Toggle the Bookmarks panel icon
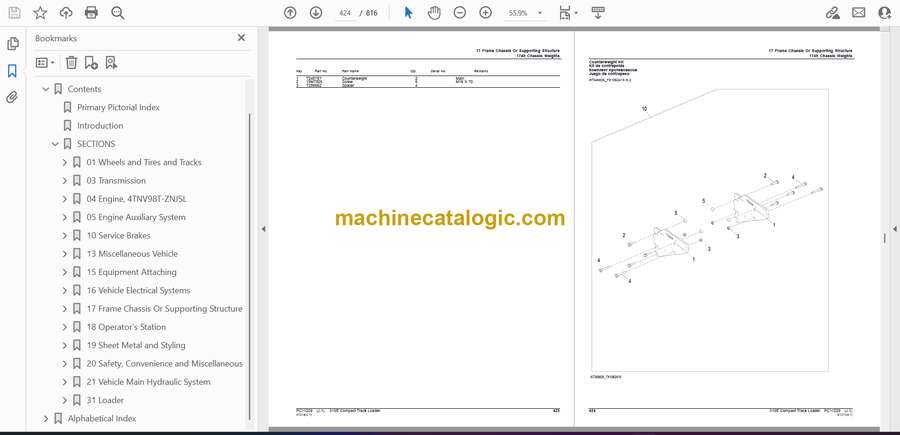900x435 pixels. 12,71
